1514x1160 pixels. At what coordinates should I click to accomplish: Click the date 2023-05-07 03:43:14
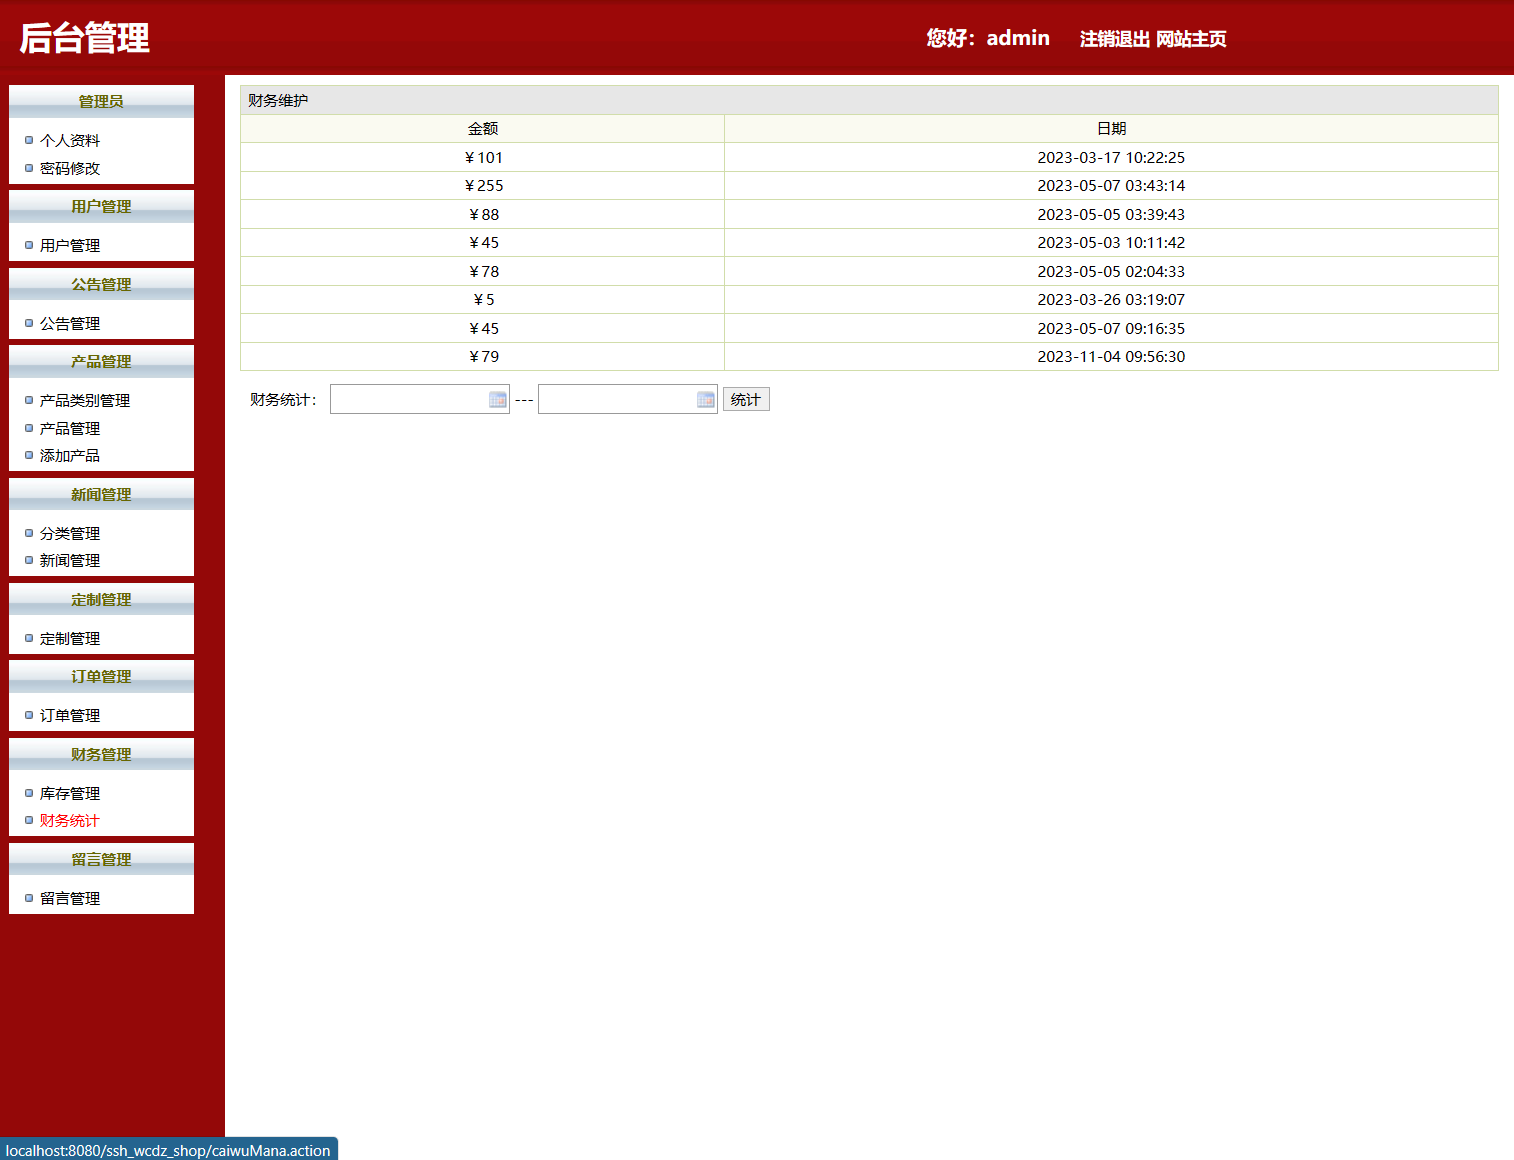(x=1111, y=186)
